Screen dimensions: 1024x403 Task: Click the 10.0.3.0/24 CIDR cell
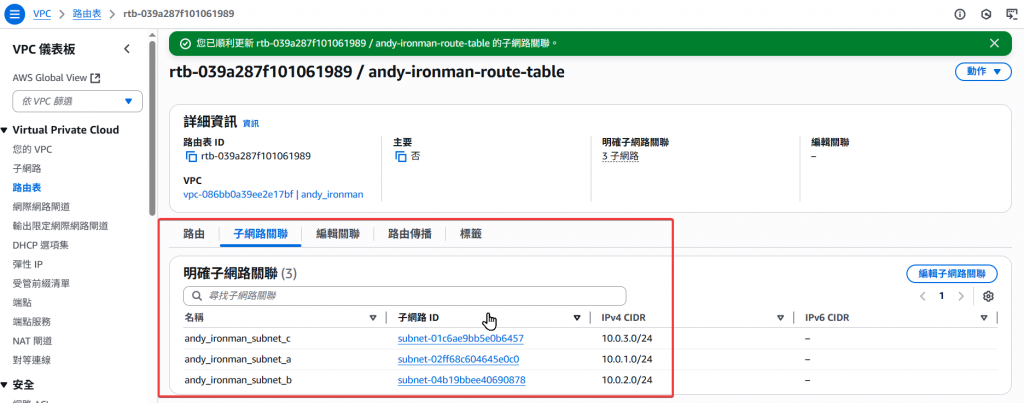pos(627,339)
